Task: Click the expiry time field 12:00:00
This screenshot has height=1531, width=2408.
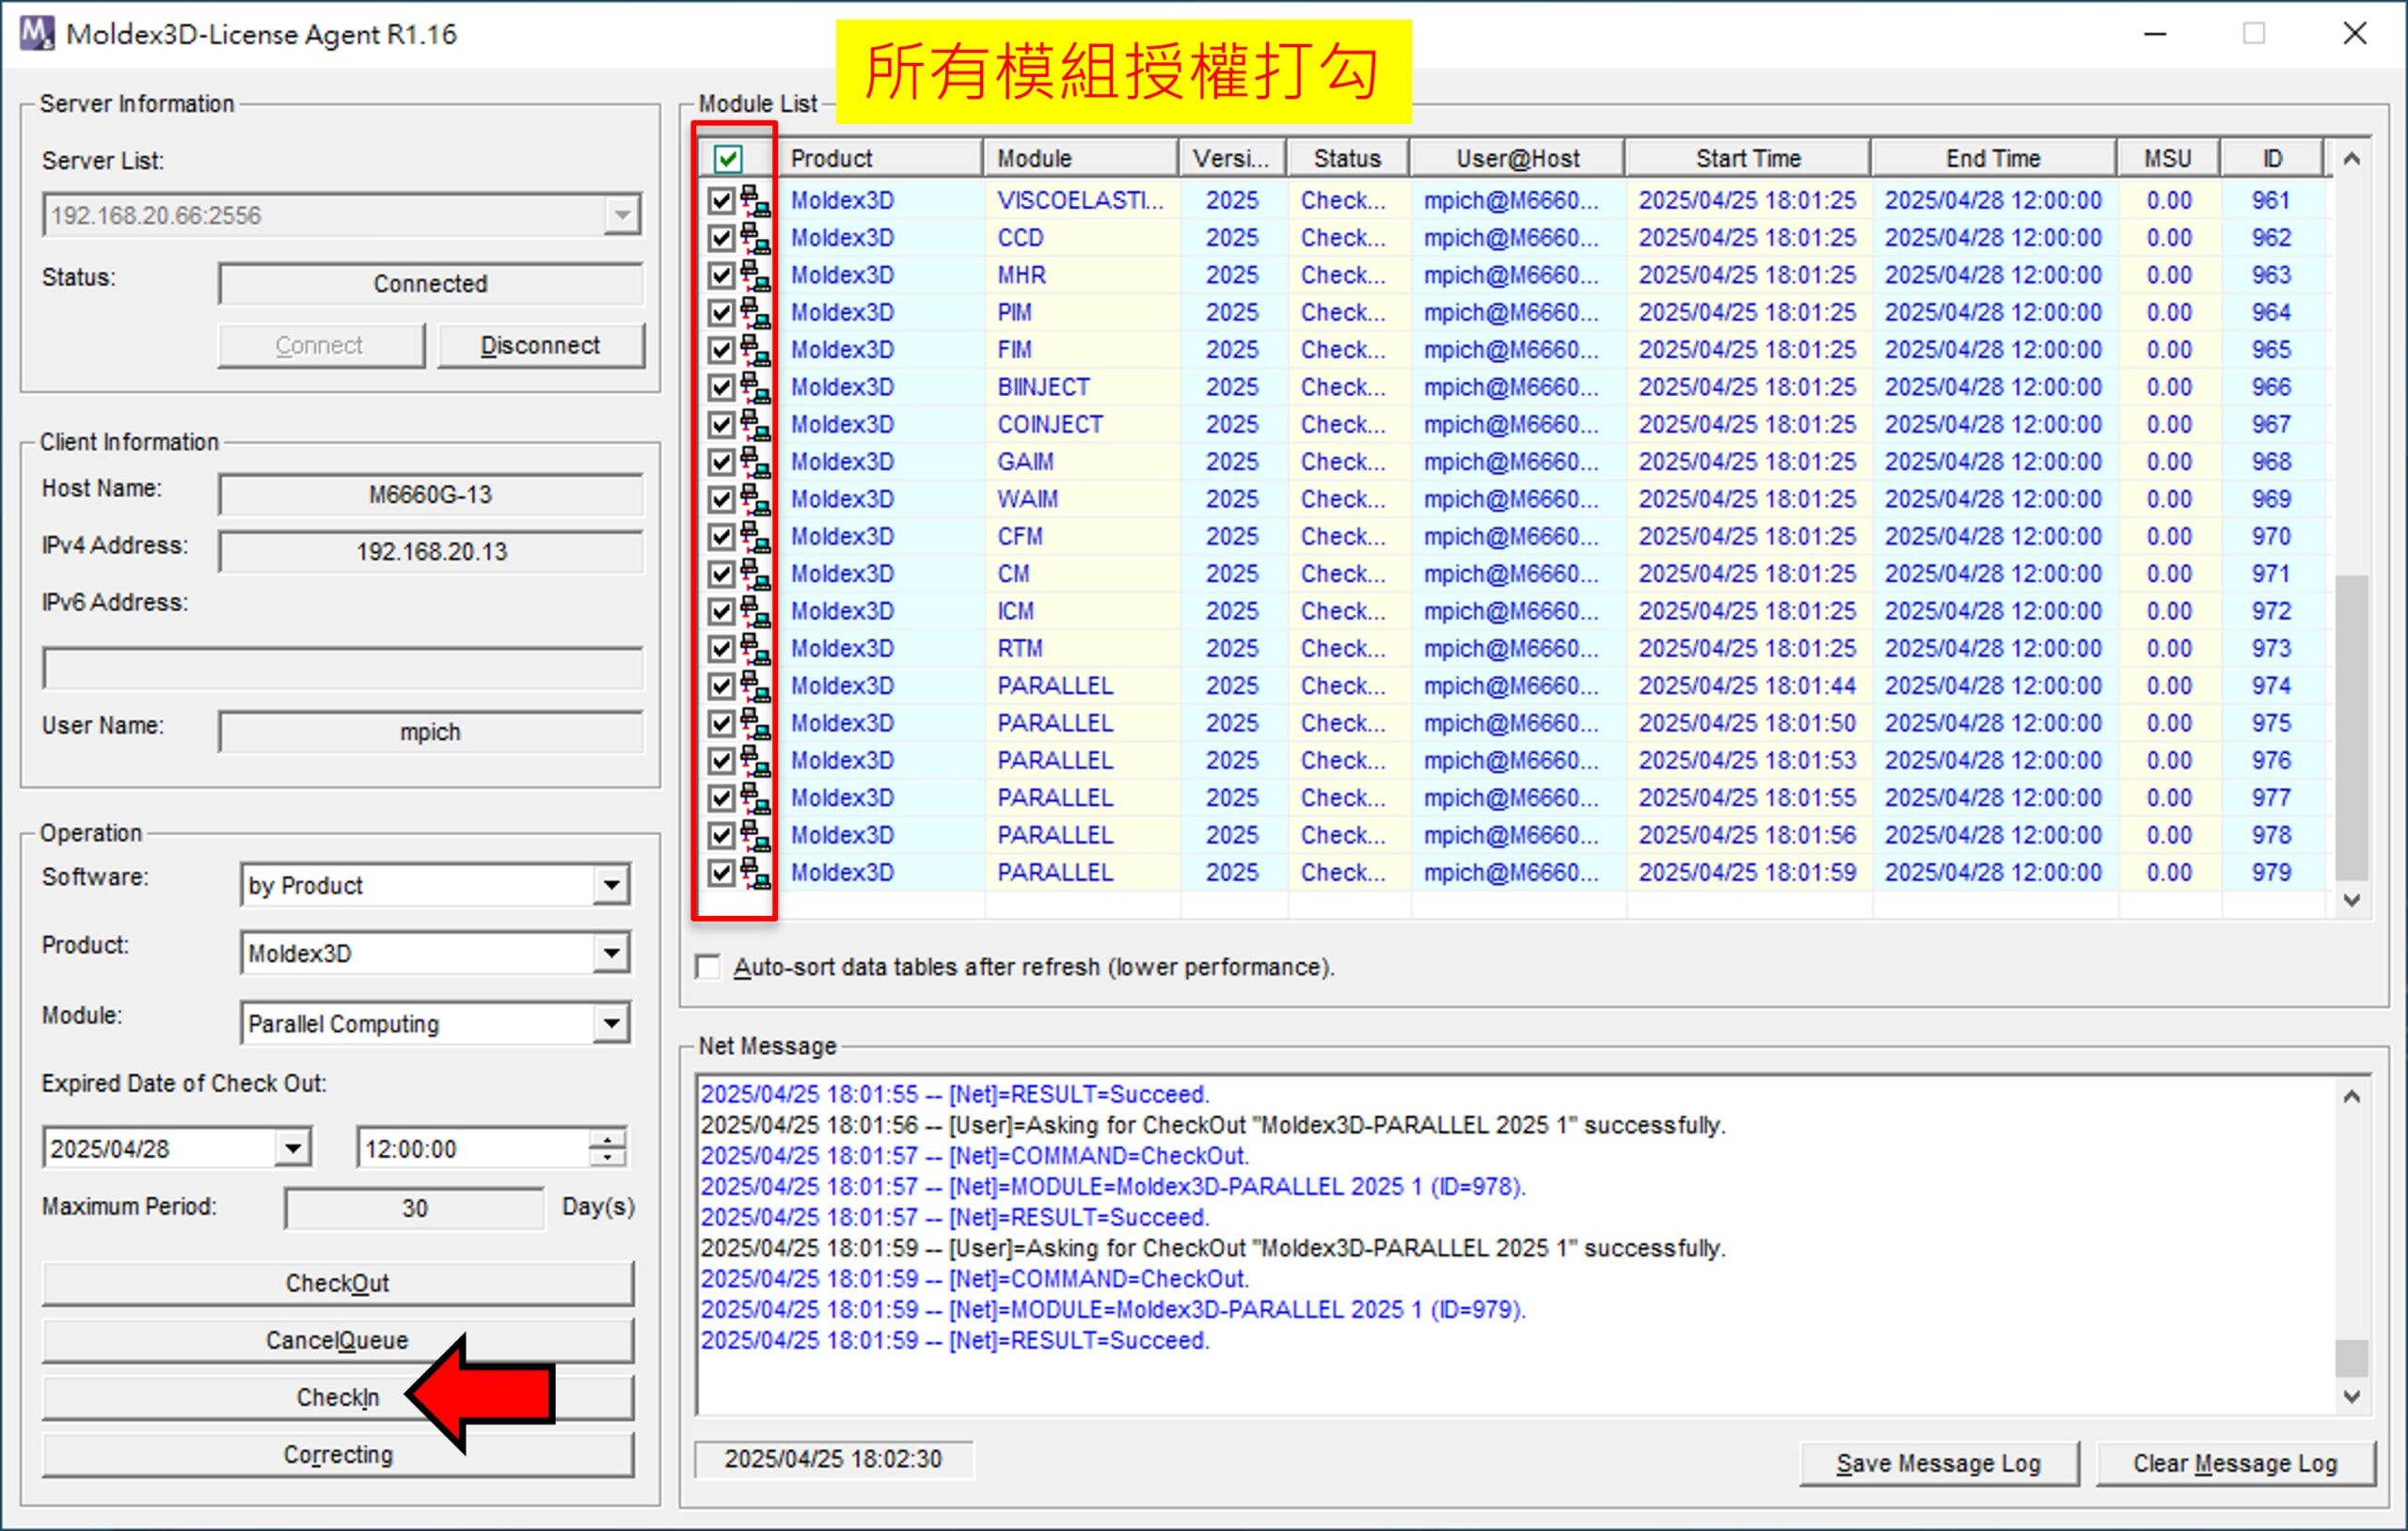Action: coord(472,1148)
